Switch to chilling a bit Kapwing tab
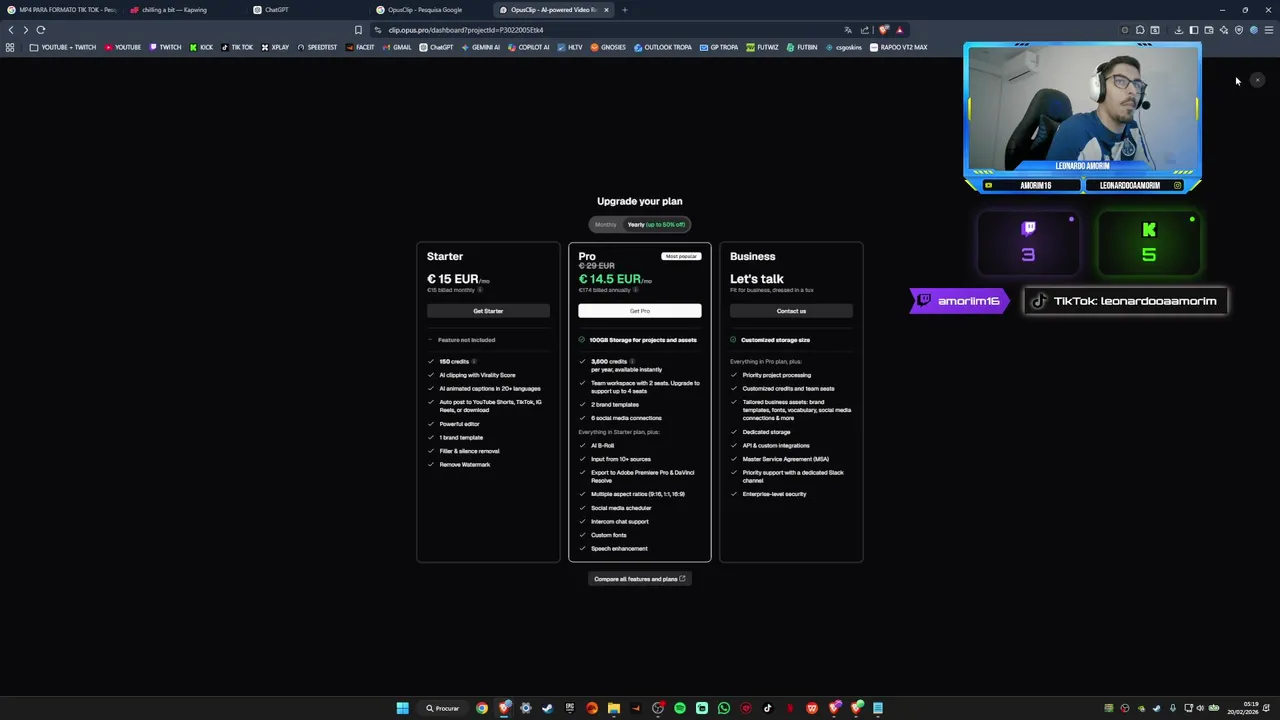Viewport: 1280px width, 720px height. tap(182, 10)
